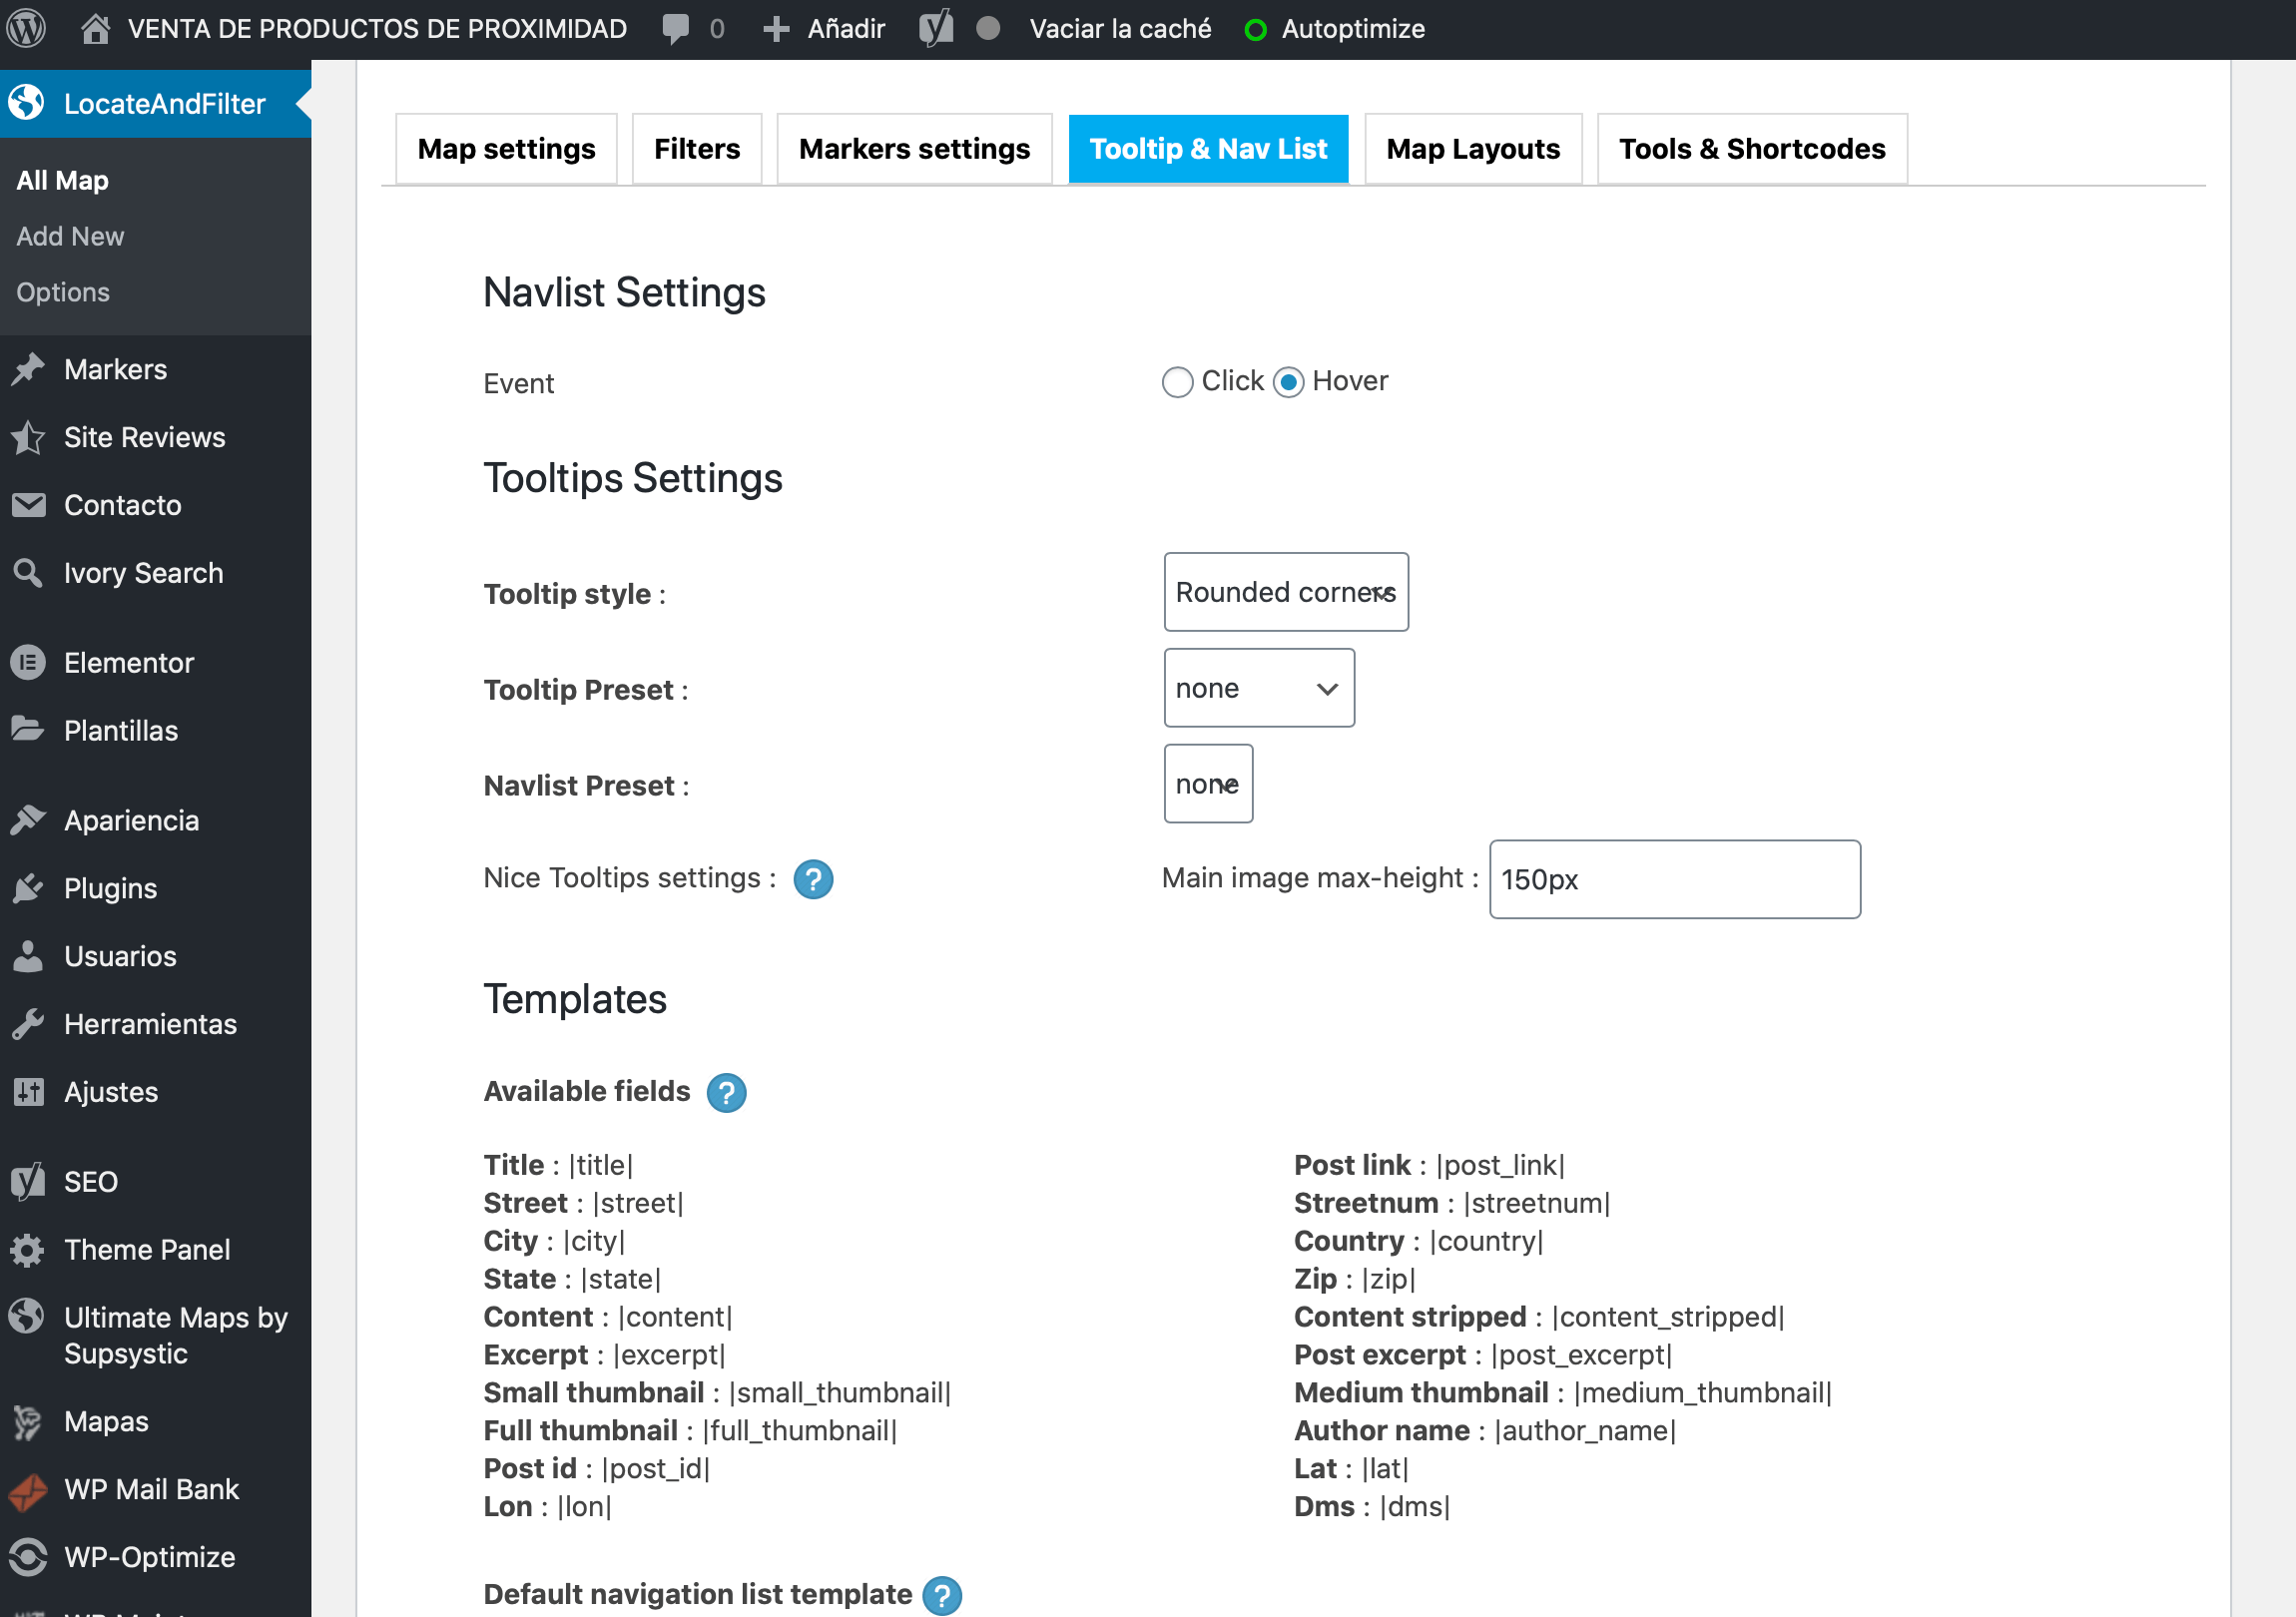Viewport: 2296px width, 1617px height.
Task: Click the SEO Yoast sidebar icon
Action: [x=28, y=1181]
